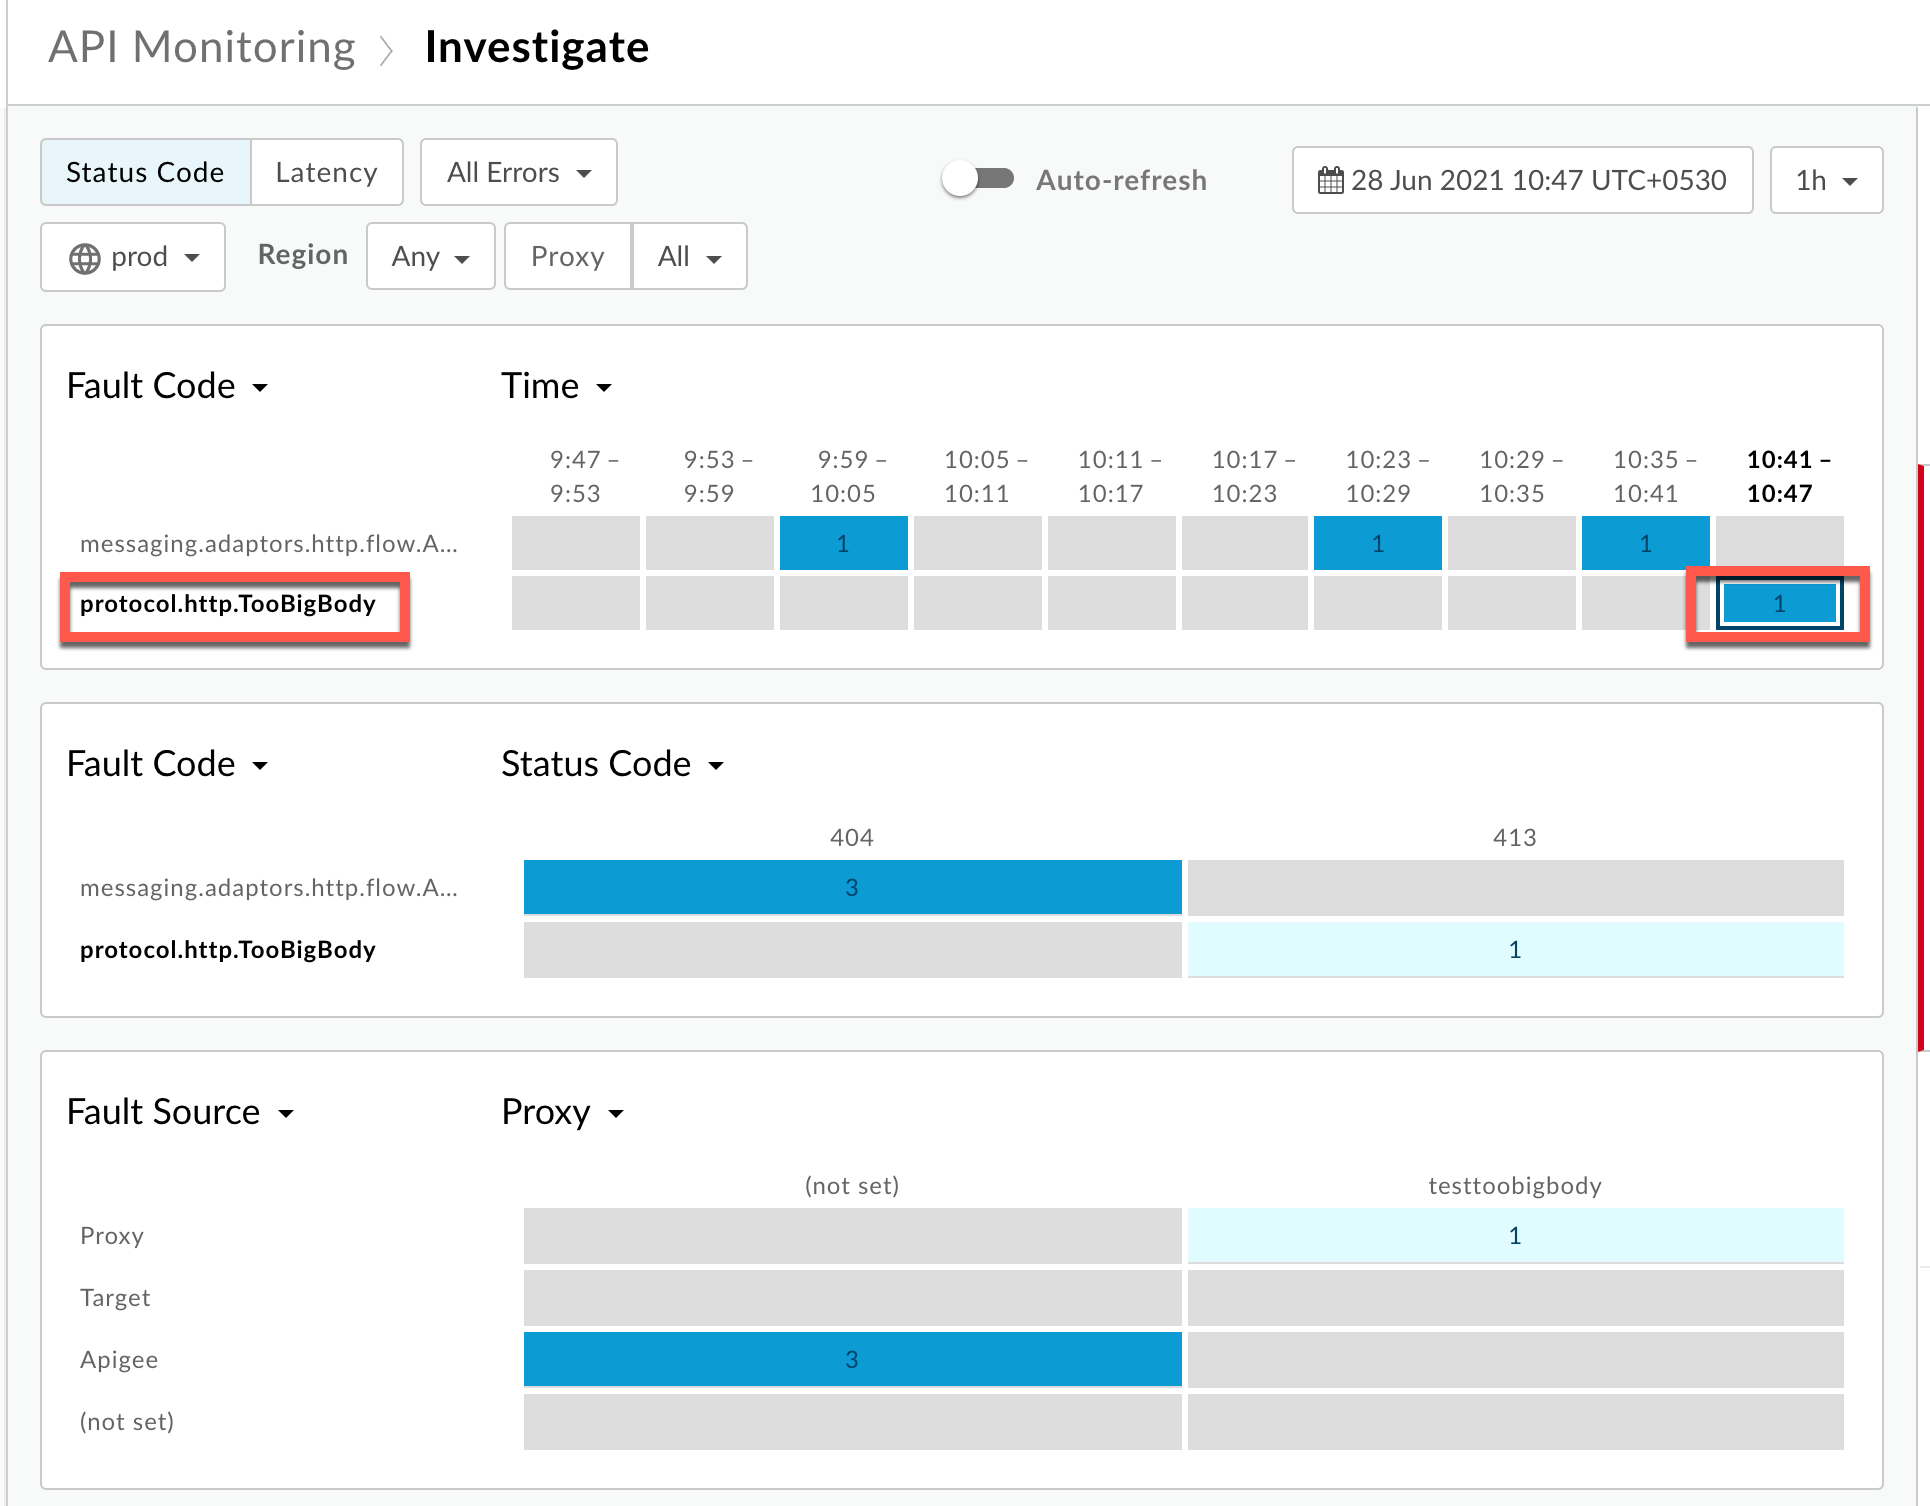1930x1506 pixels.
Task: Open the 1h time range dropdown
Action: point(1825,180)
